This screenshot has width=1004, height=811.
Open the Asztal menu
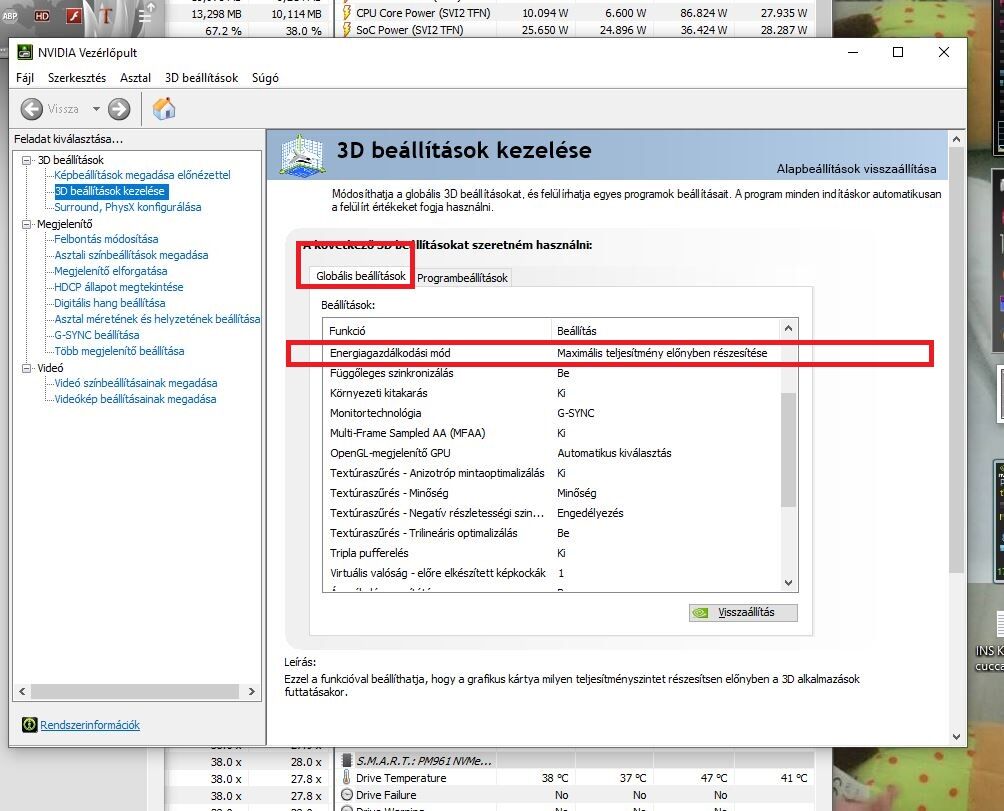135,77
